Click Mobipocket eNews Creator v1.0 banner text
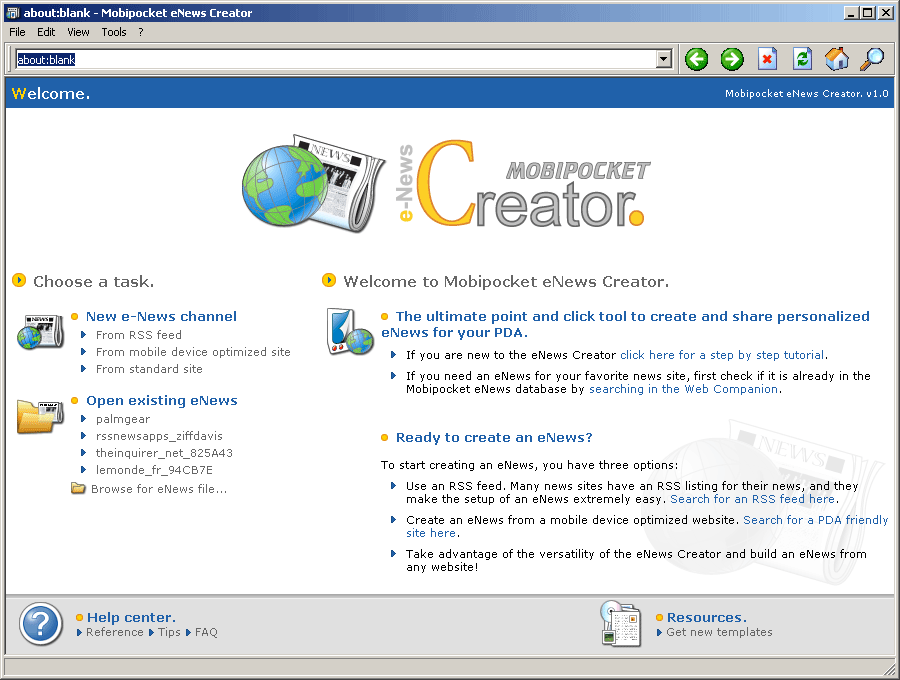900x680 pixels. (806, 94)
